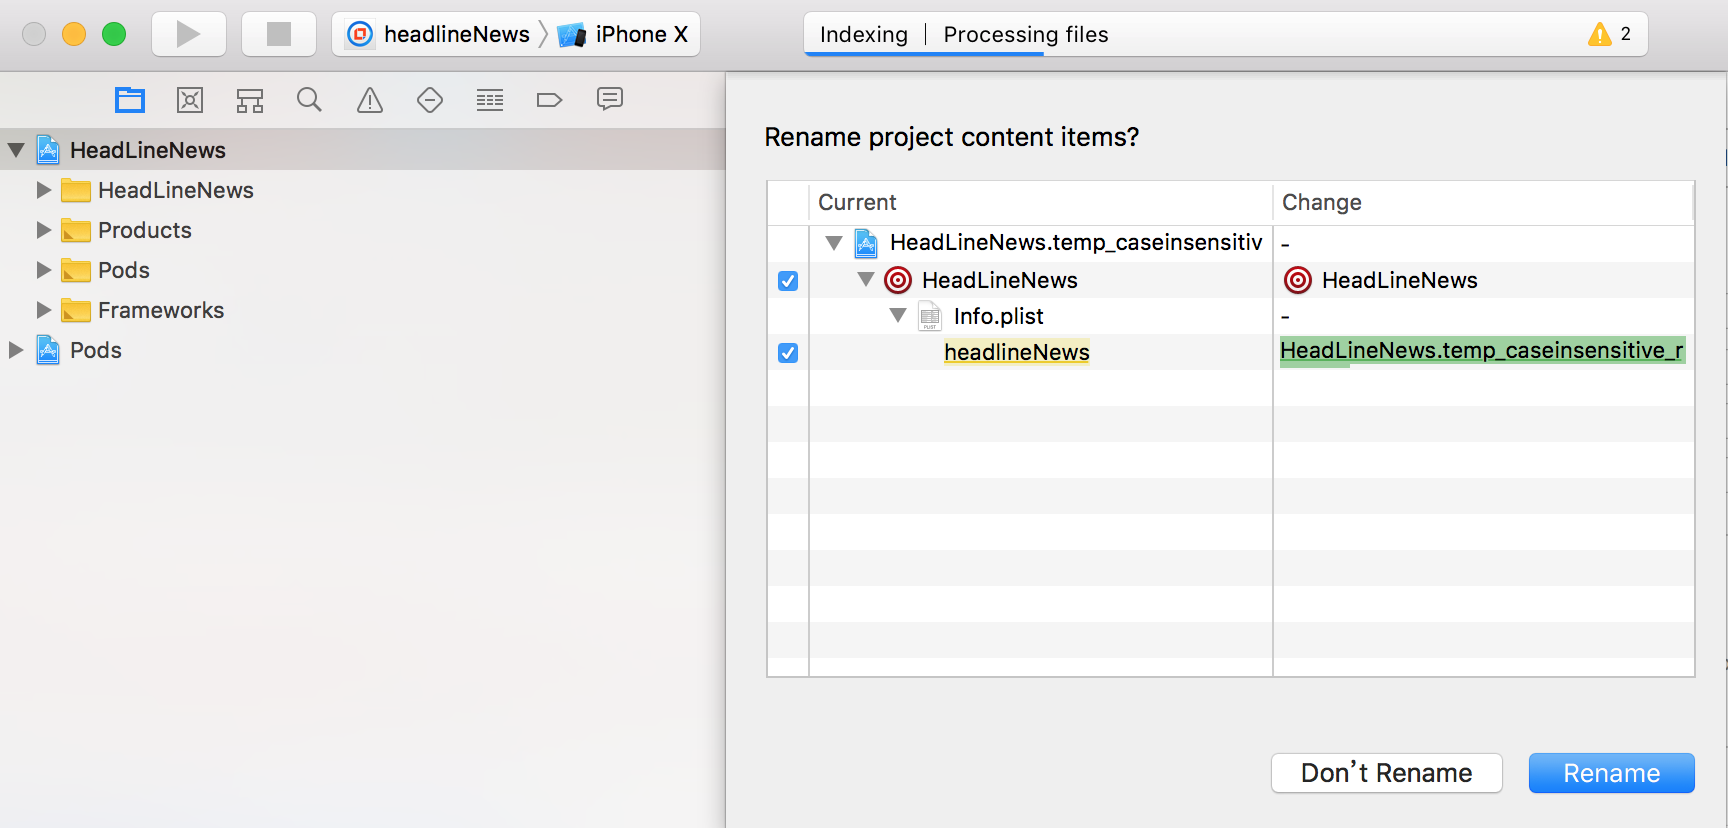This screenshot has height=828, width=1728.
Task: Open the Project navigator folder icon
Action: [x=130, y=100]
